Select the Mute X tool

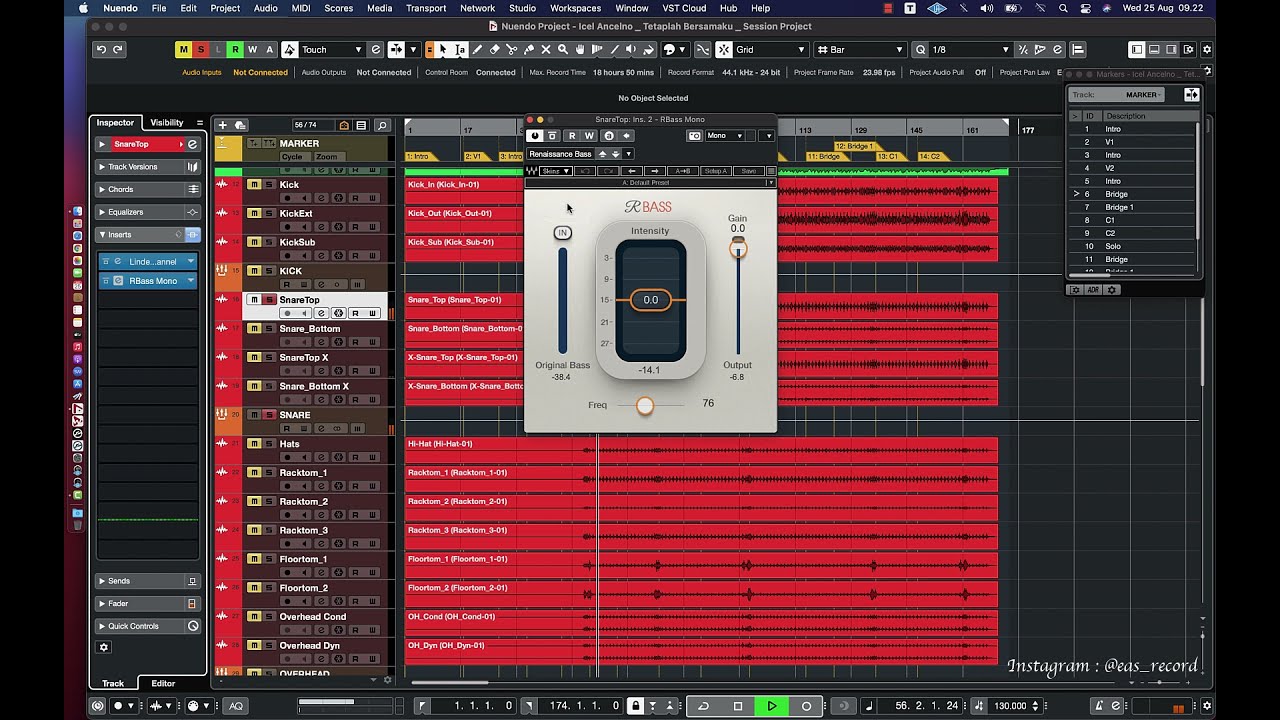point(546,49)
